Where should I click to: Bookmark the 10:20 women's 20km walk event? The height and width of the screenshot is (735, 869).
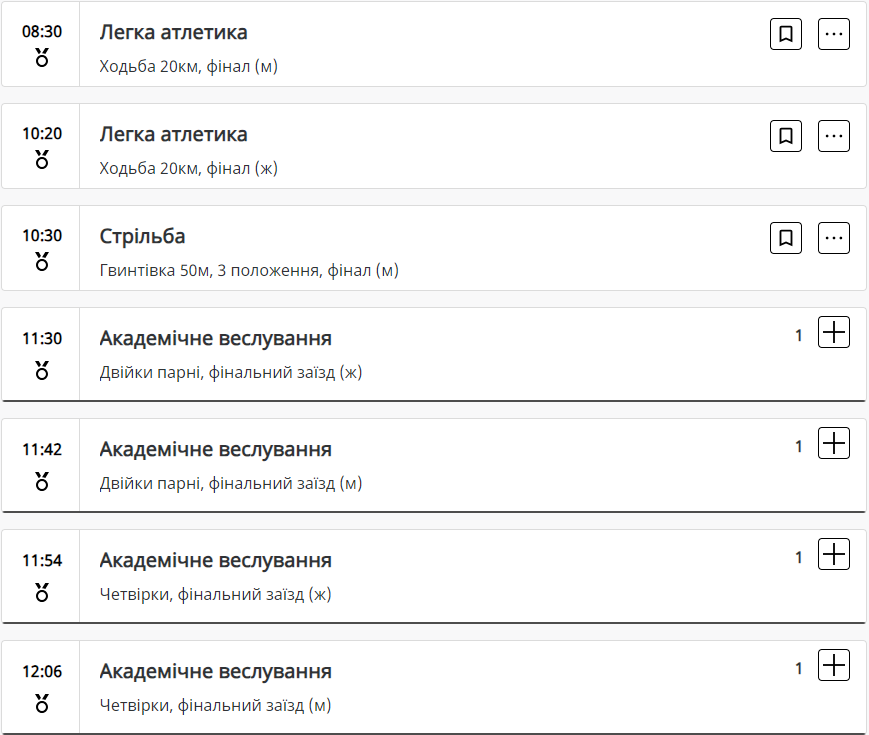click(x=786, y=135)
